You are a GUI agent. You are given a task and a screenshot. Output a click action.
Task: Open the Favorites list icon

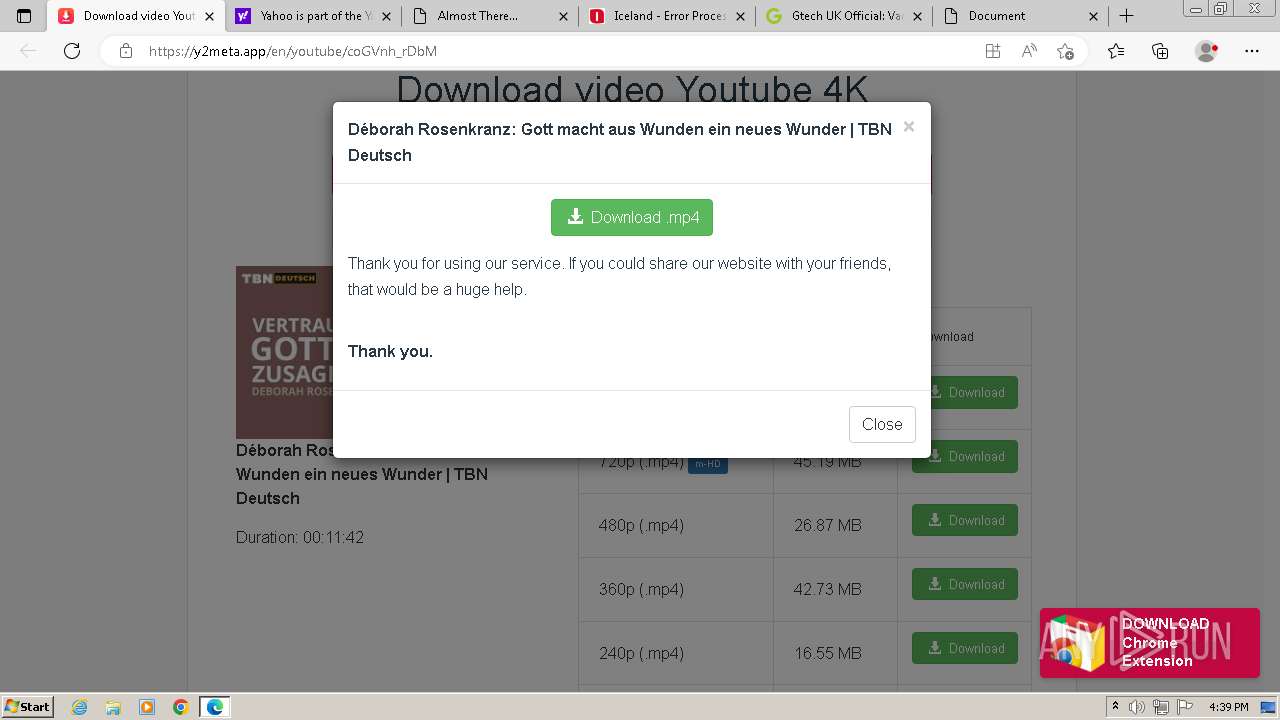[1116, 51]
